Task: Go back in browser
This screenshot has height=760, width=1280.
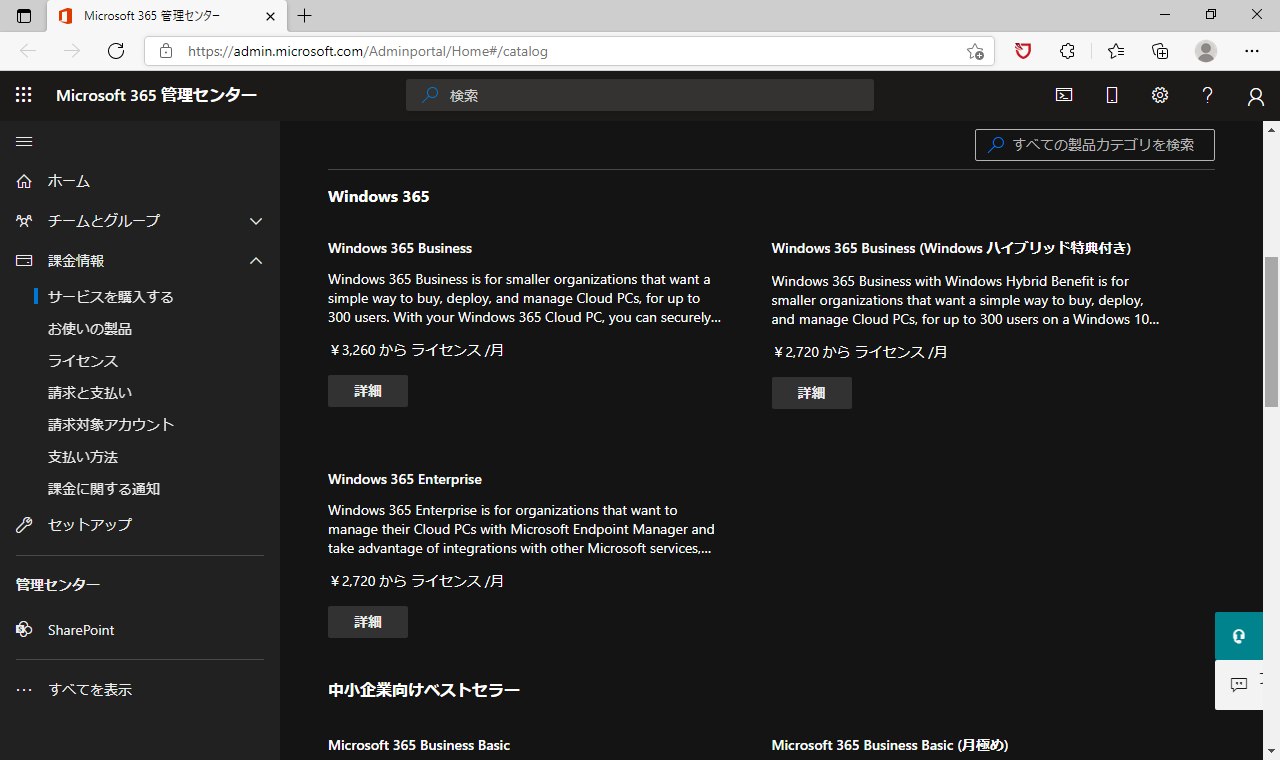Action: click(28, 51)
